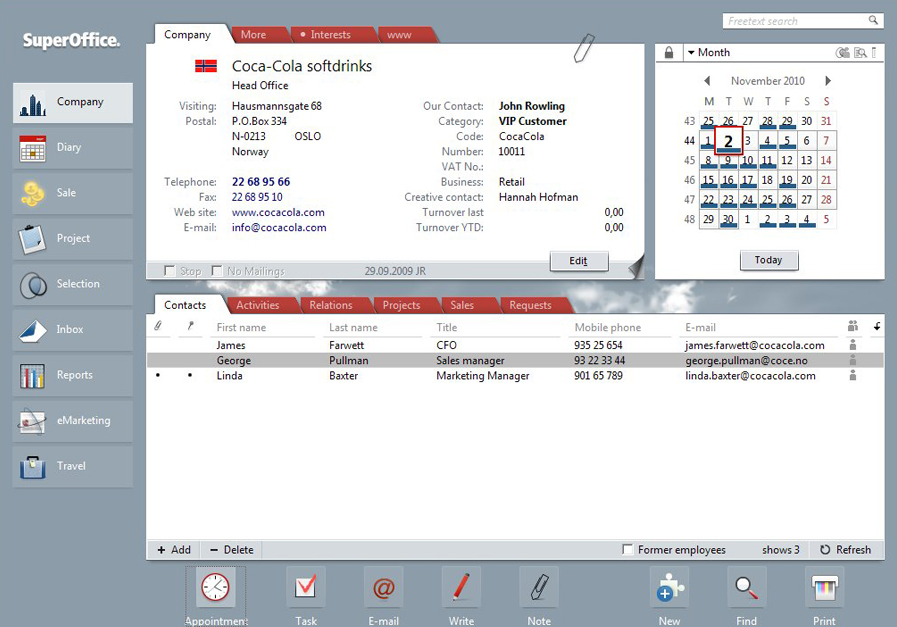Screen dimensions: 897x627
Task: Toggle the Stop checkbox
Action: pyautogui.click(x=169, y=271)
